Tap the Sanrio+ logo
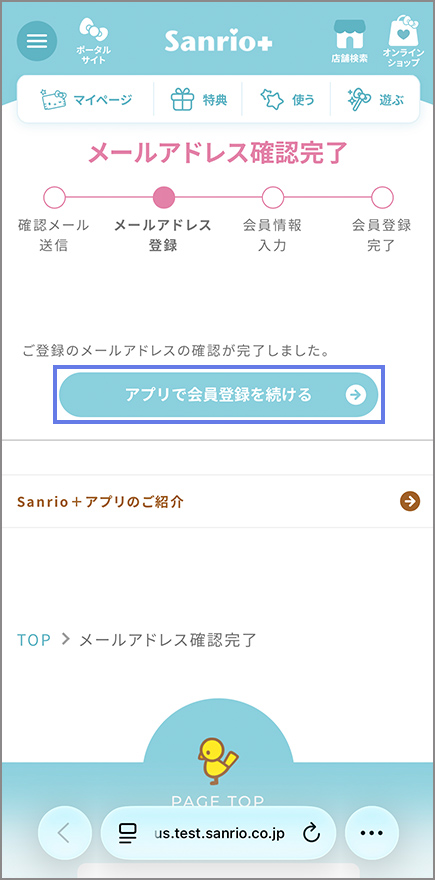The height and width of the screenshot is (880, 435). click(218, 40)
